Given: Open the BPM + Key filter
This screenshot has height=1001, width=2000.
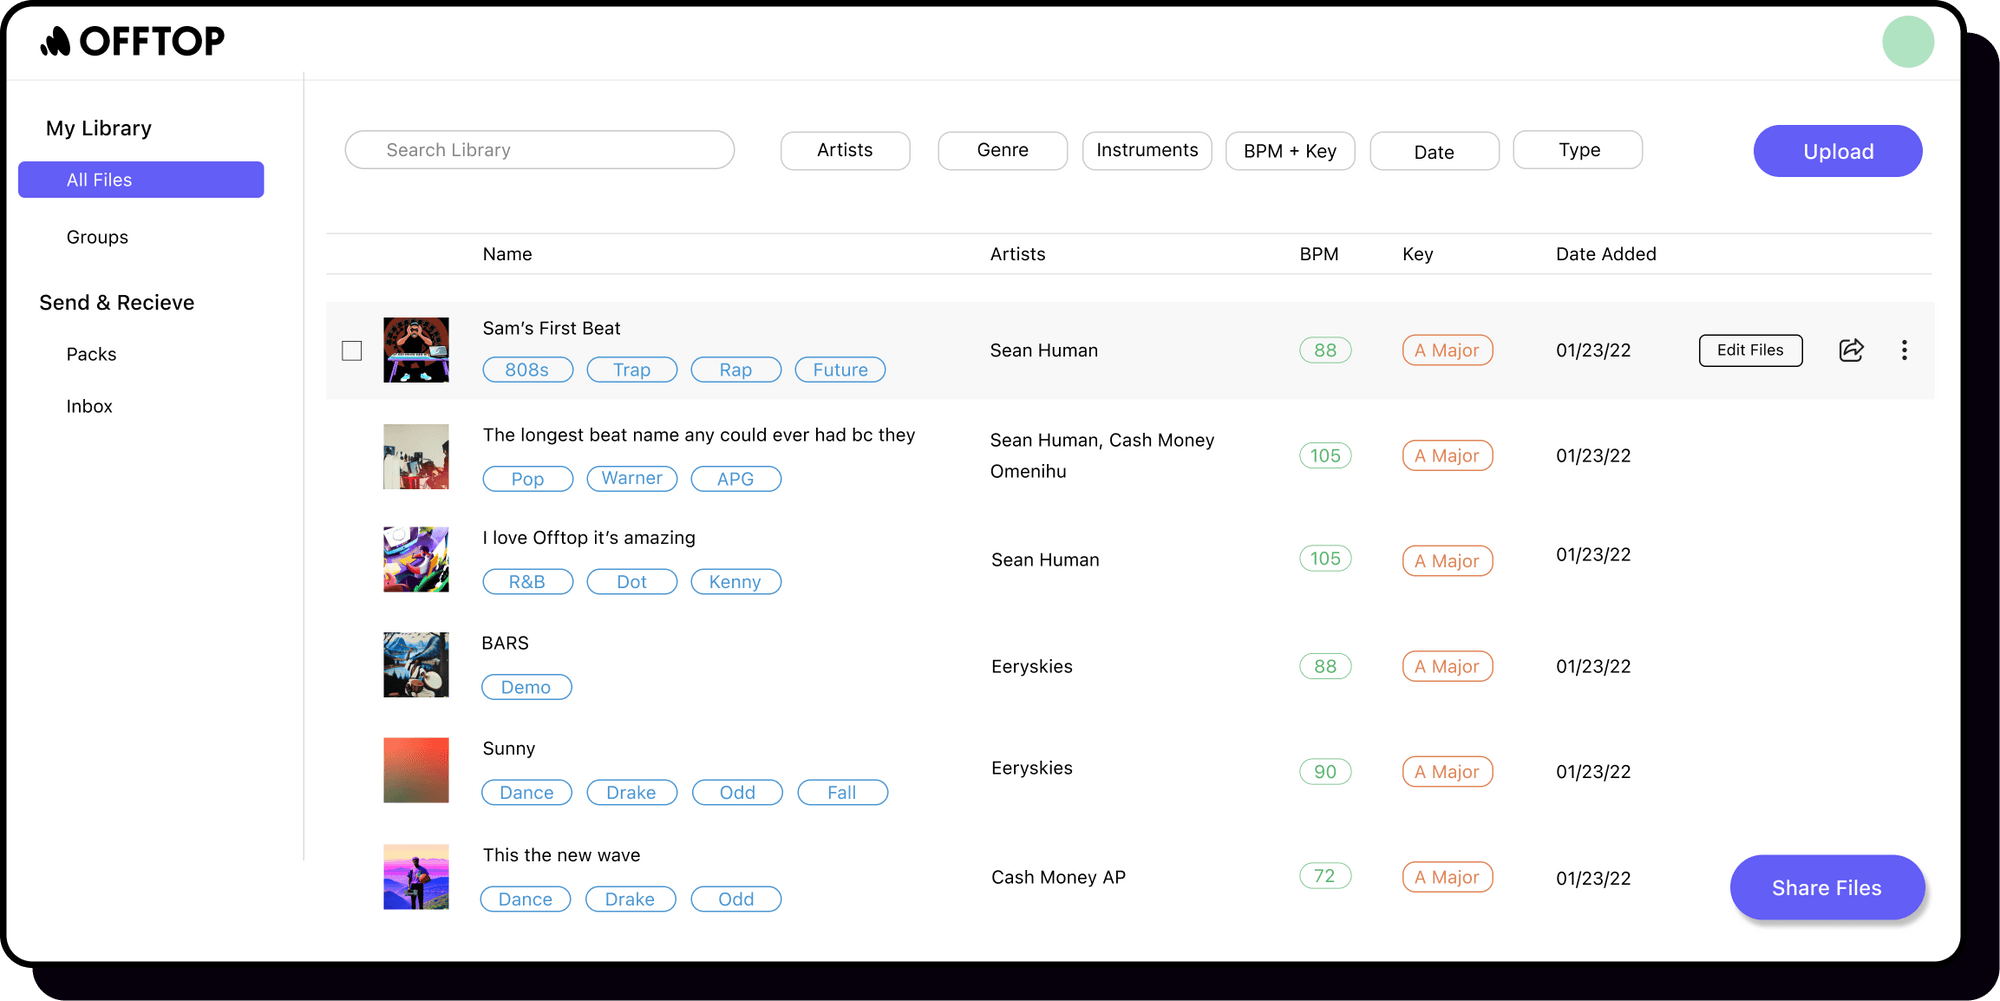Looking at the screenshot, I should [1289, 151].
